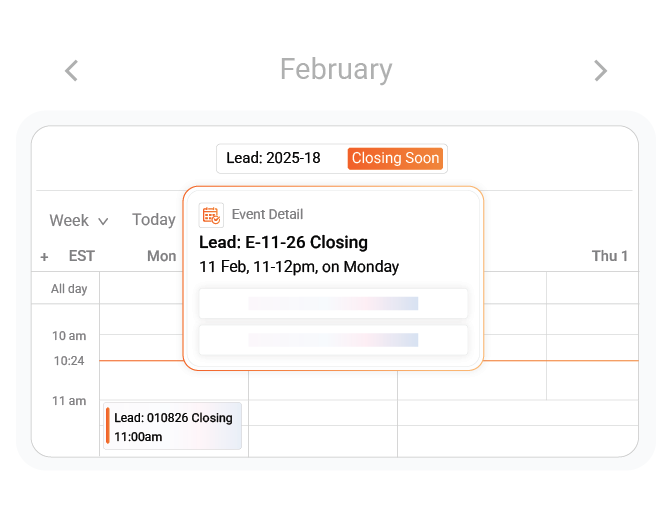The height and width of the screenshot is (528, 672).
Task: Advance to next month using right chevron
Action: coord(600,70)
